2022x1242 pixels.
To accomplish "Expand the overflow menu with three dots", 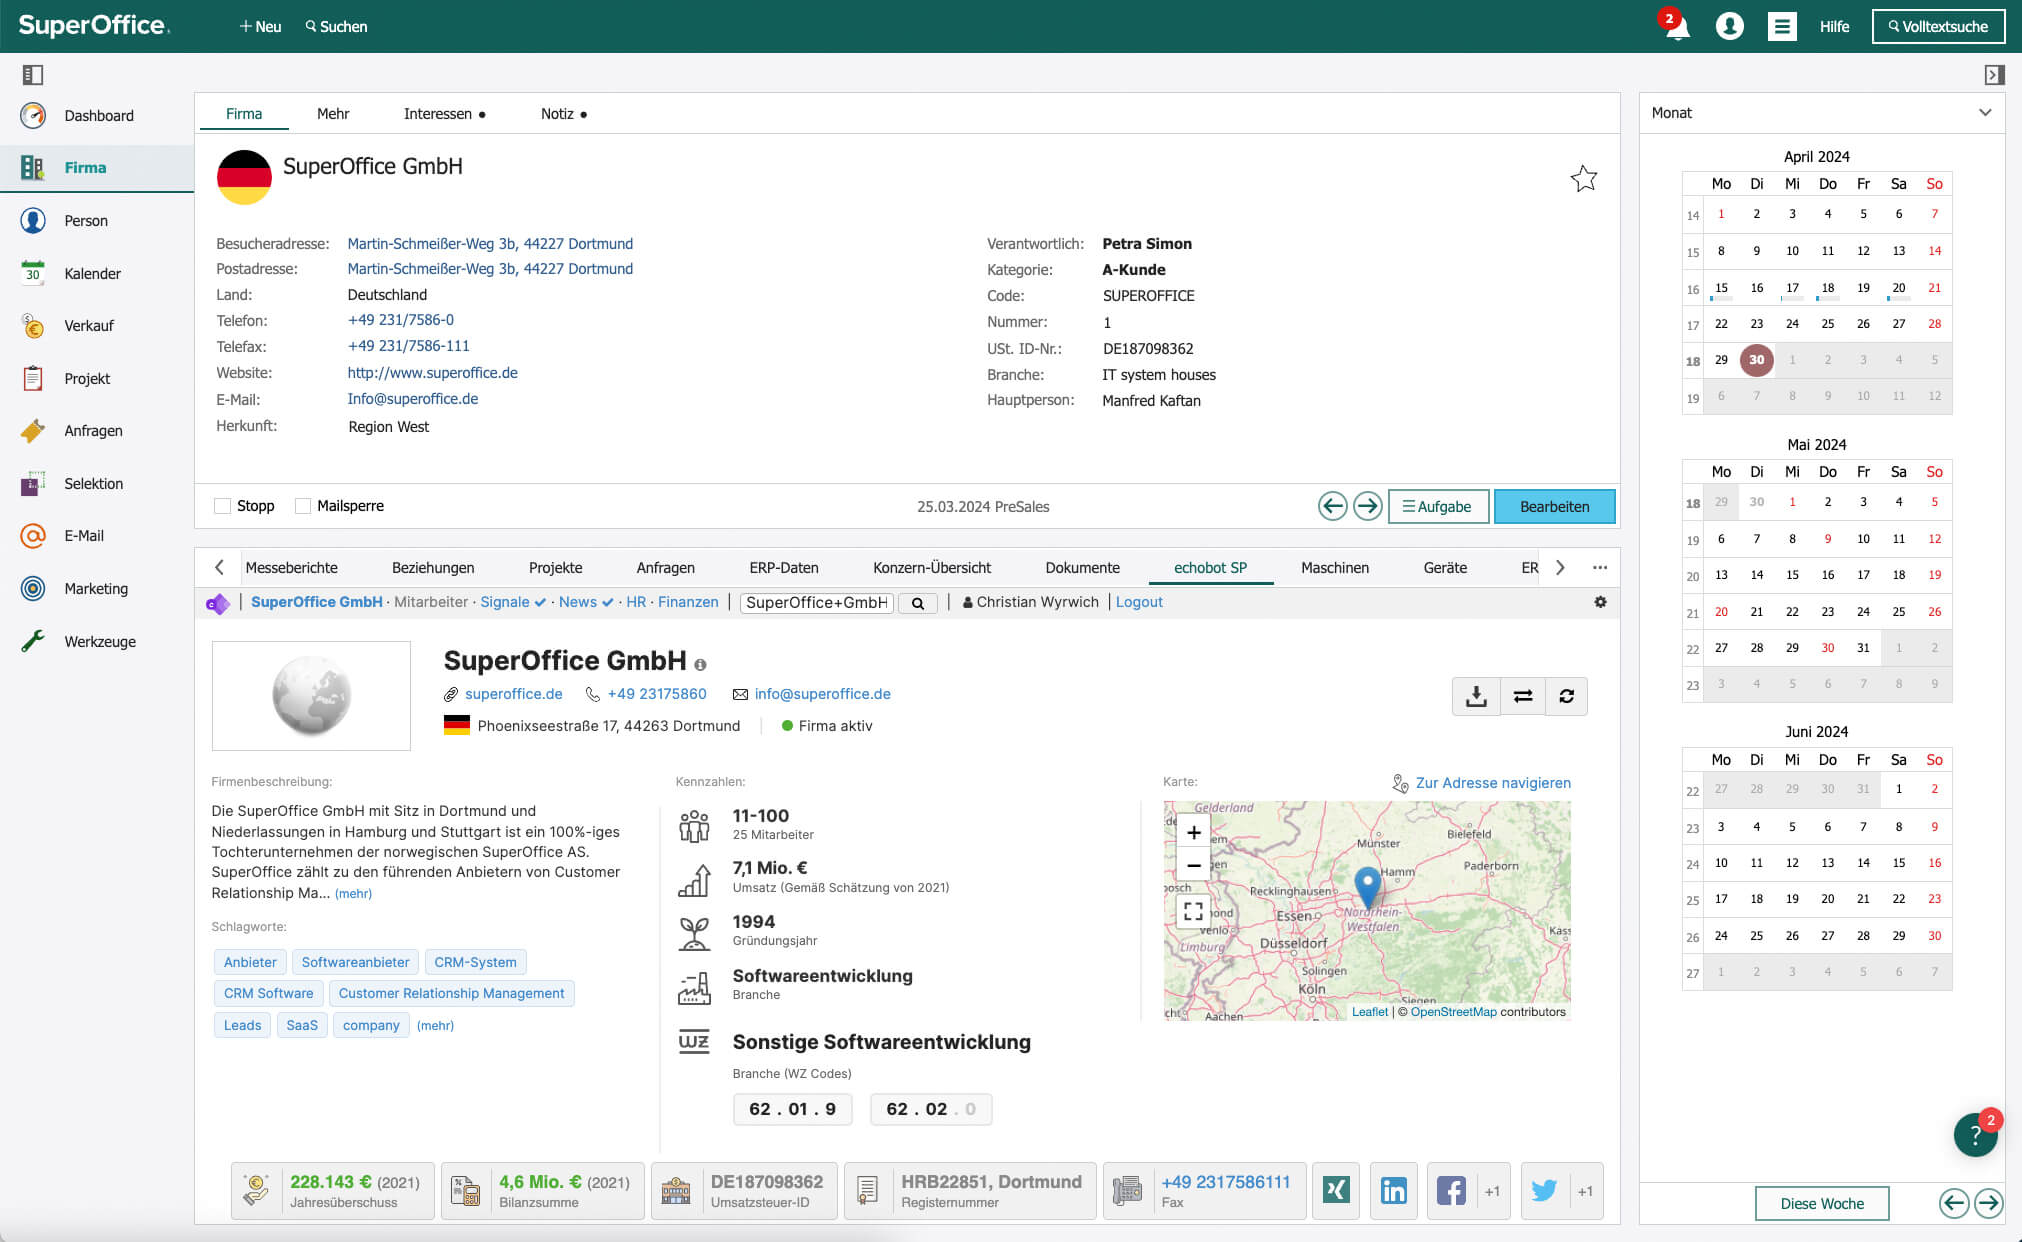I will pos(1600,567).
